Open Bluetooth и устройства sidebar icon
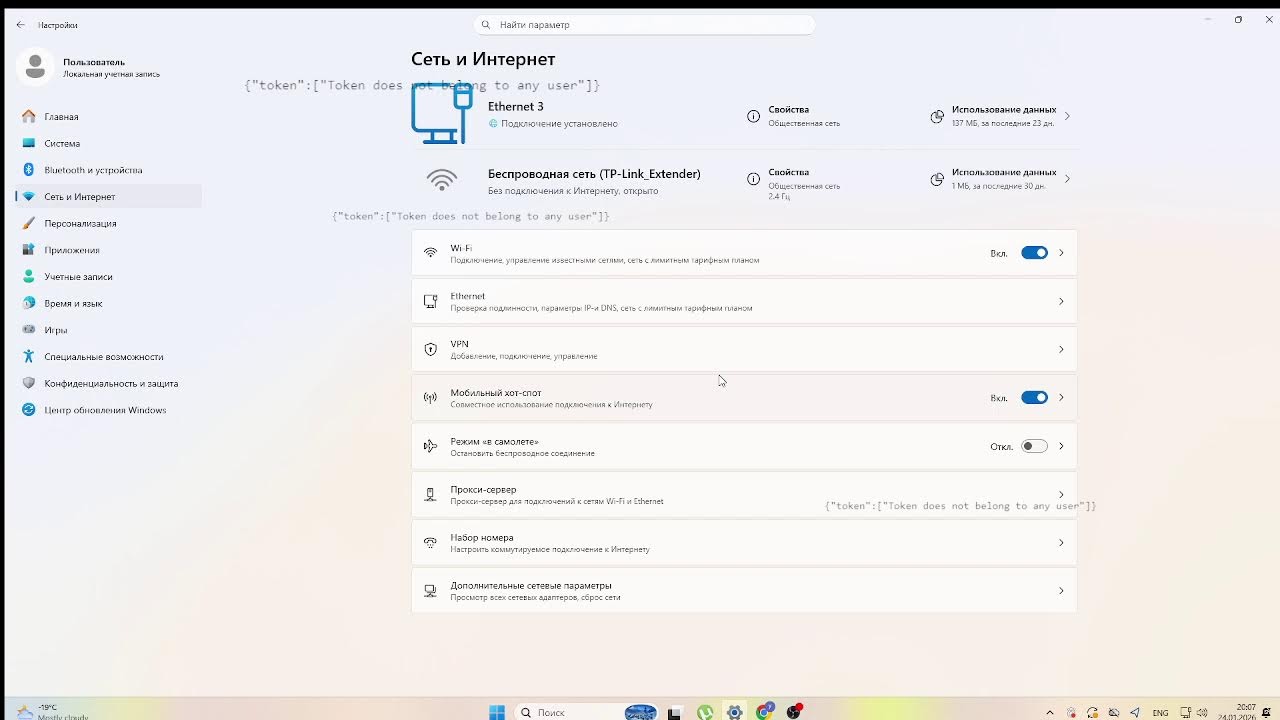Viewport: 1280px width, 720px height. click(x=29, y=170)
